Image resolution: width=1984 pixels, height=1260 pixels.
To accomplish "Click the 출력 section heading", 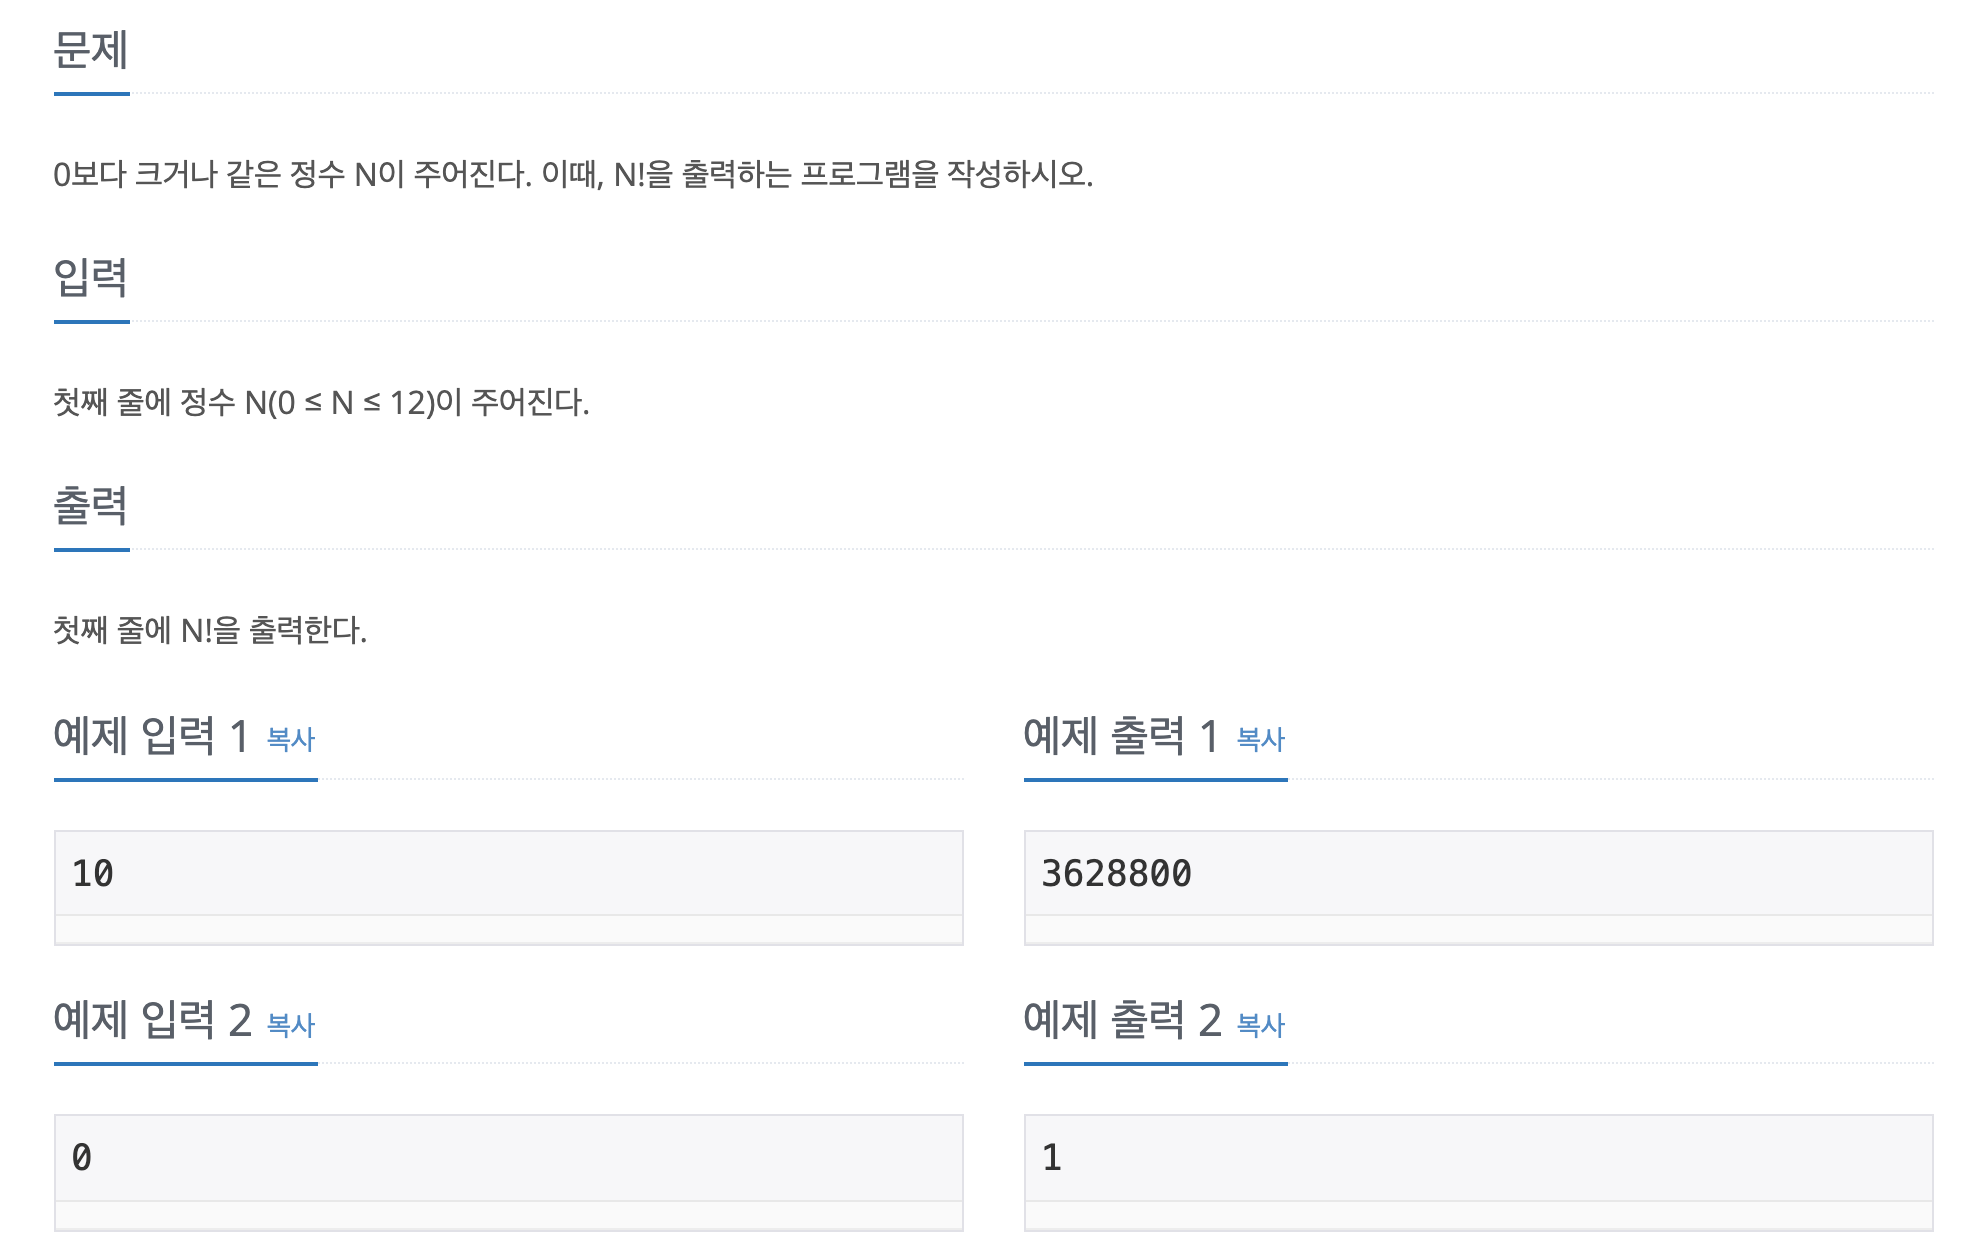I will (91, 506).
